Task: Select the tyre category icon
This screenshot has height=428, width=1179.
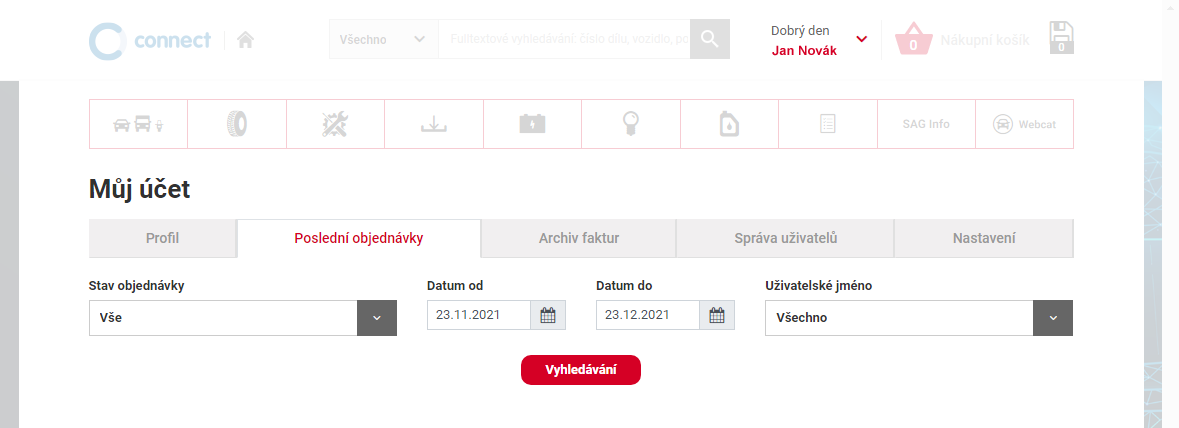Action: (x=237, y=124)
